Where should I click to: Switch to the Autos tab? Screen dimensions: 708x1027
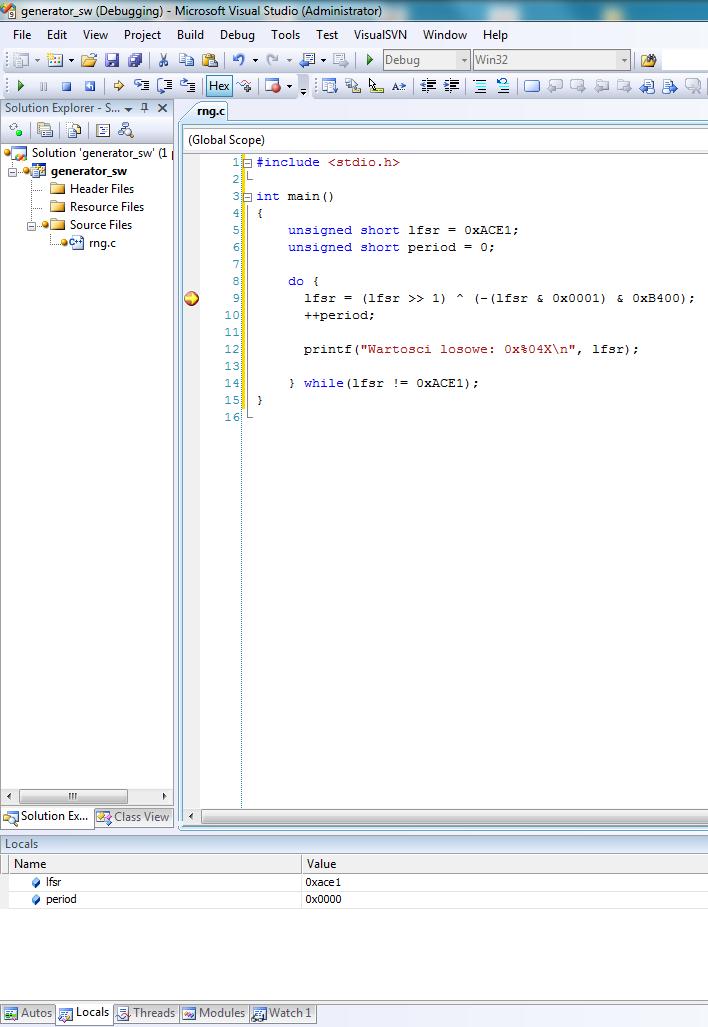(x=28, y=1013)
